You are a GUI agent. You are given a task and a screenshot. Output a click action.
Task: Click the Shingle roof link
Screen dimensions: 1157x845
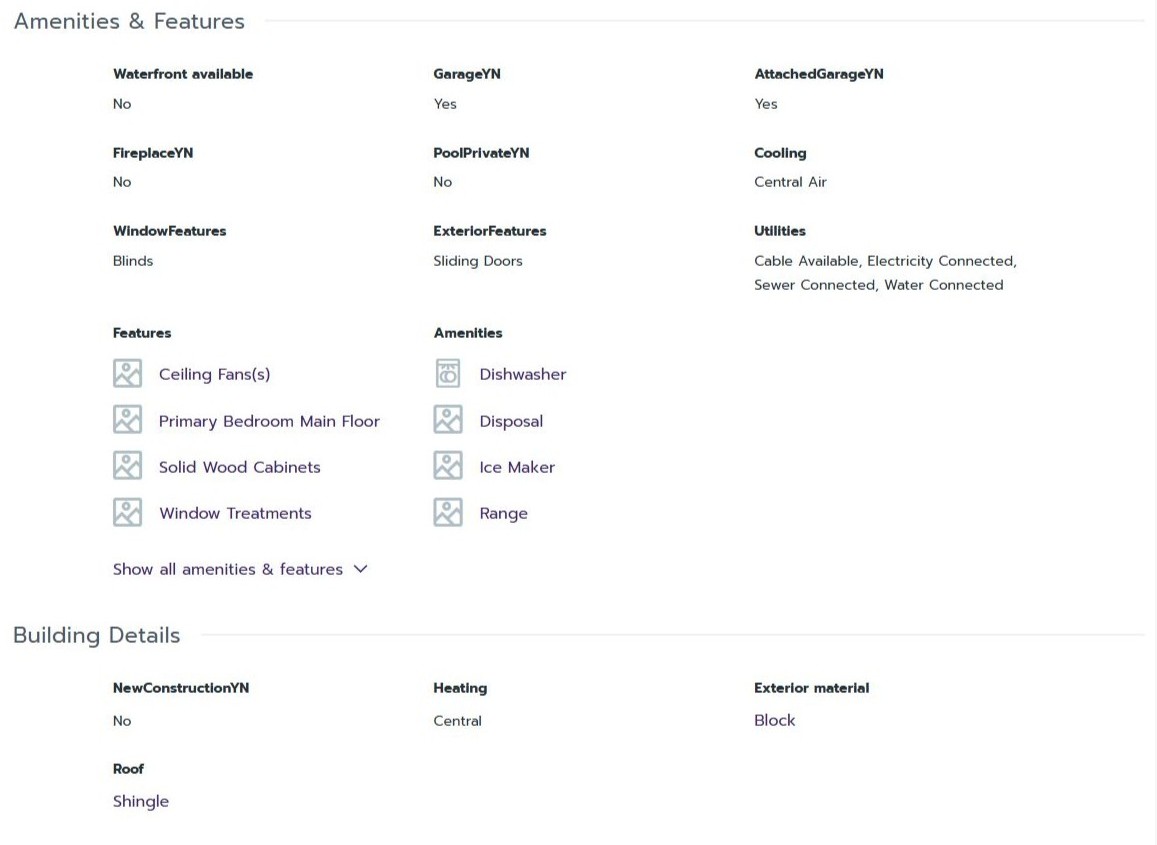tap(141, 801)
